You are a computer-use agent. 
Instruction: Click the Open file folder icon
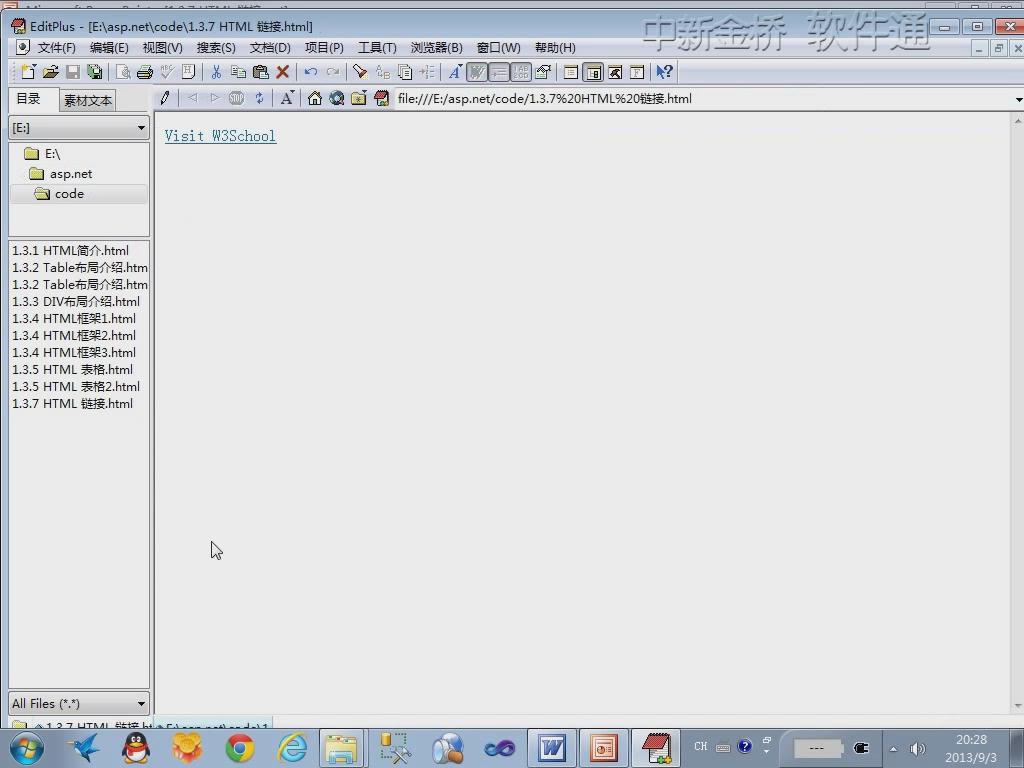pyautogui.click(x=50, y=72)
